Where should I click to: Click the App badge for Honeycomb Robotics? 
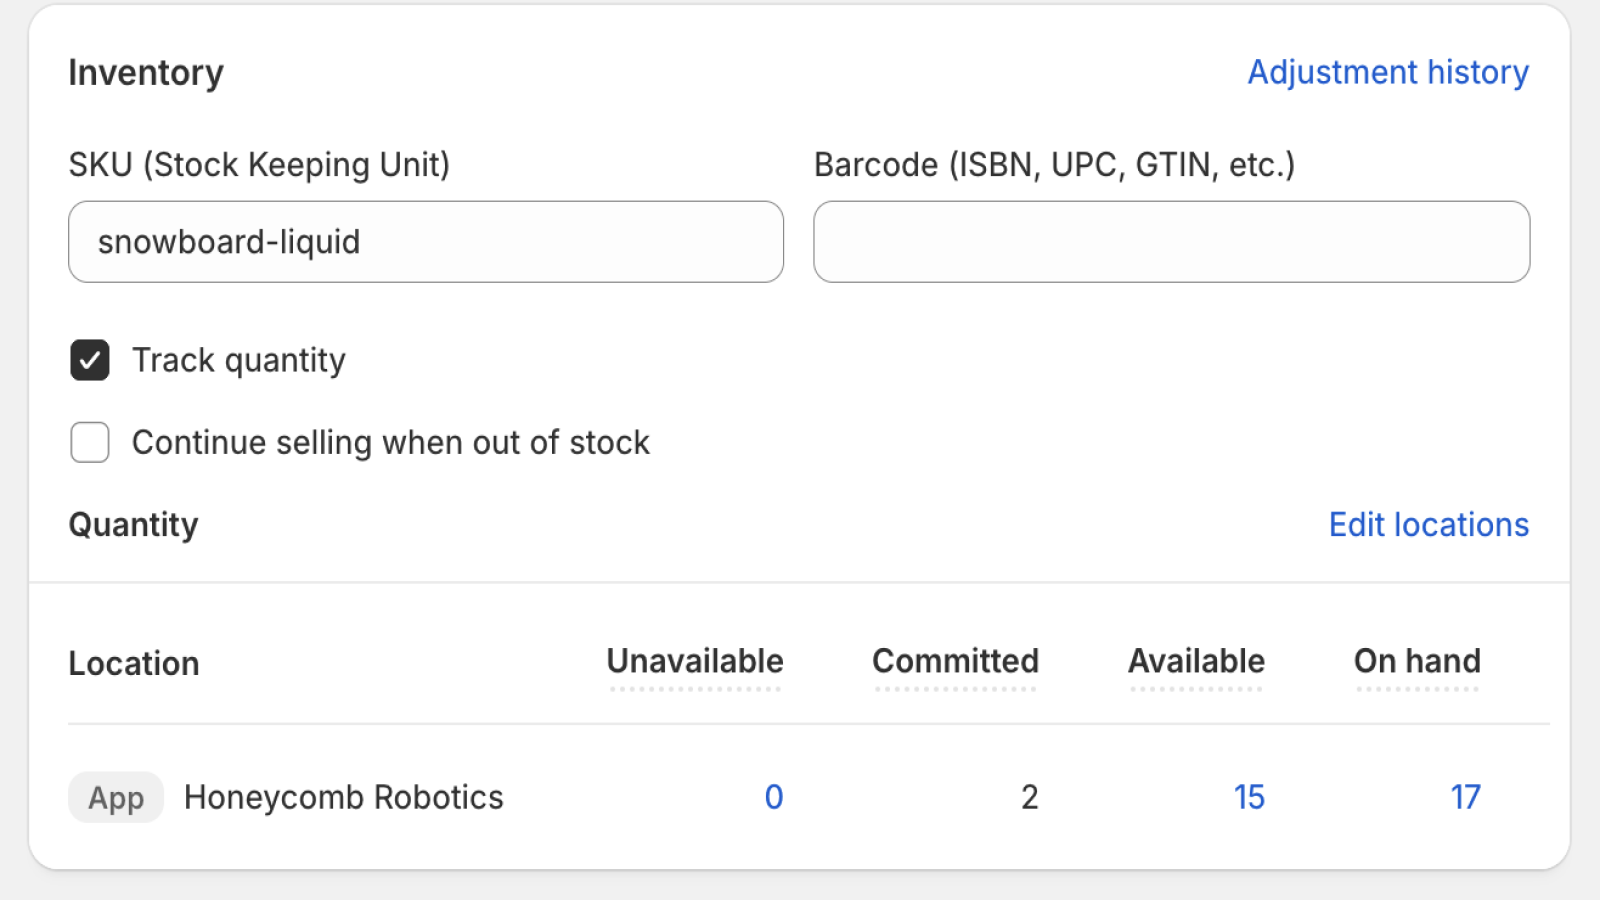tap(115, 797)
